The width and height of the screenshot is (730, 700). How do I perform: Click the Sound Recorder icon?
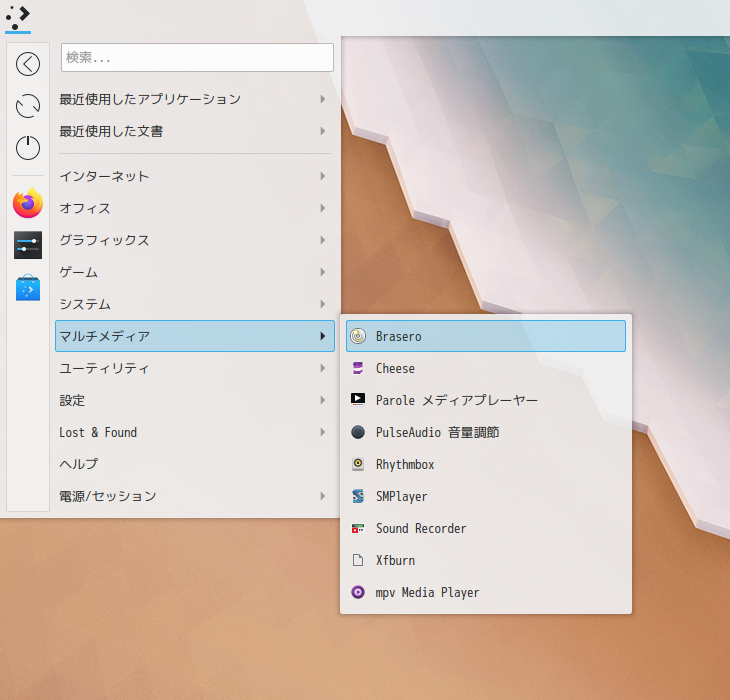pyautogui.click(x=358, y=528)
